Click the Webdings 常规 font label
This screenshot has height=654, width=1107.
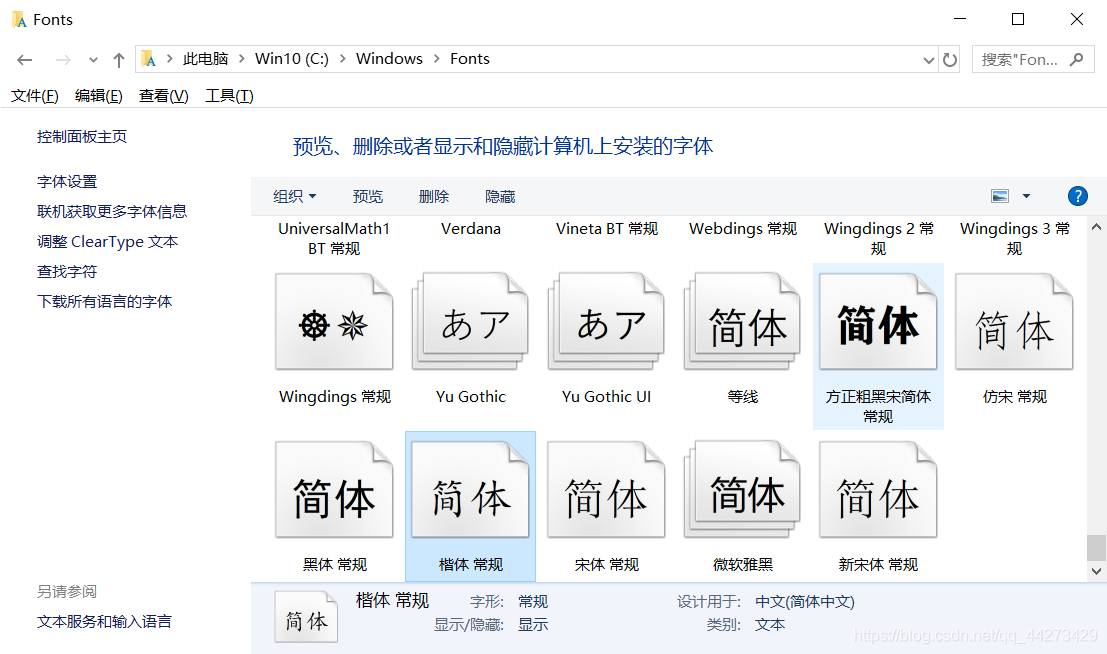[x=743, y=229]
